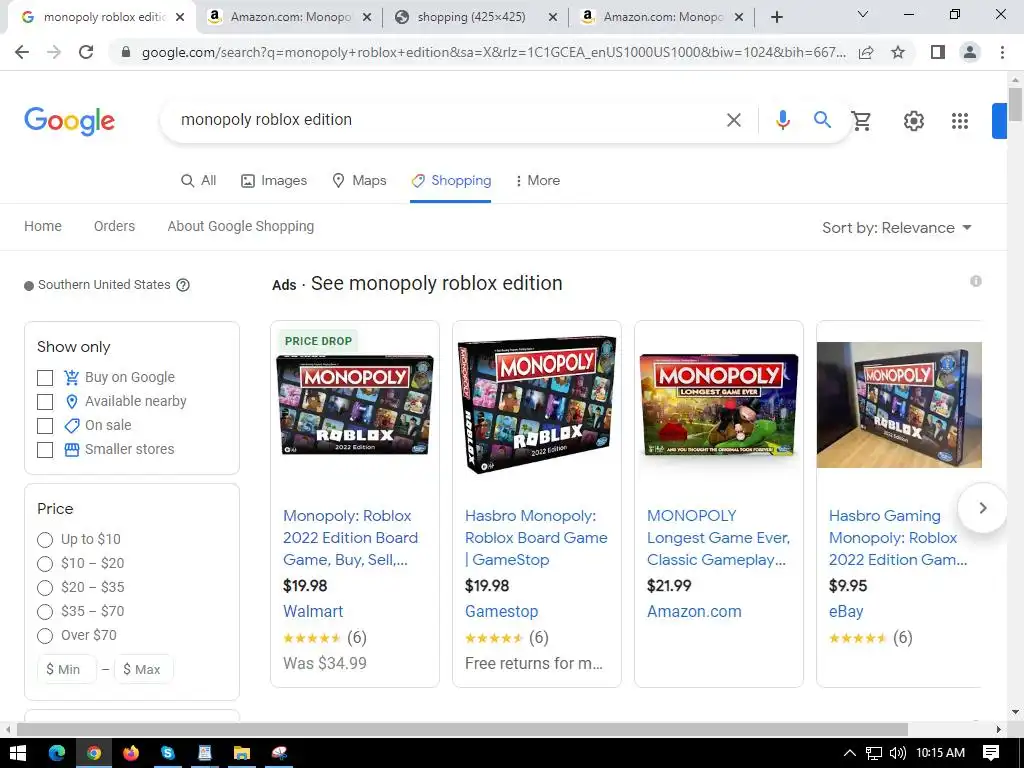Open Chrome side panel
1024x768 pixels.
tap(938, 52)
